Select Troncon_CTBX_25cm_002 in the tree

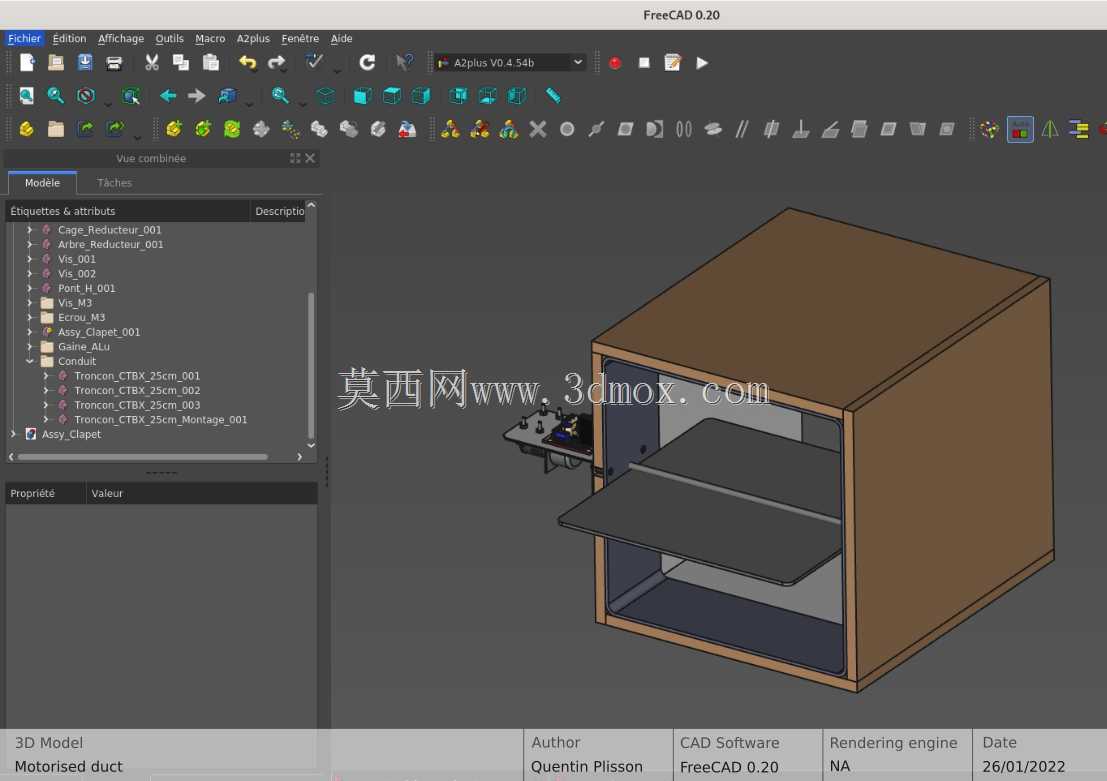point(137,390)
